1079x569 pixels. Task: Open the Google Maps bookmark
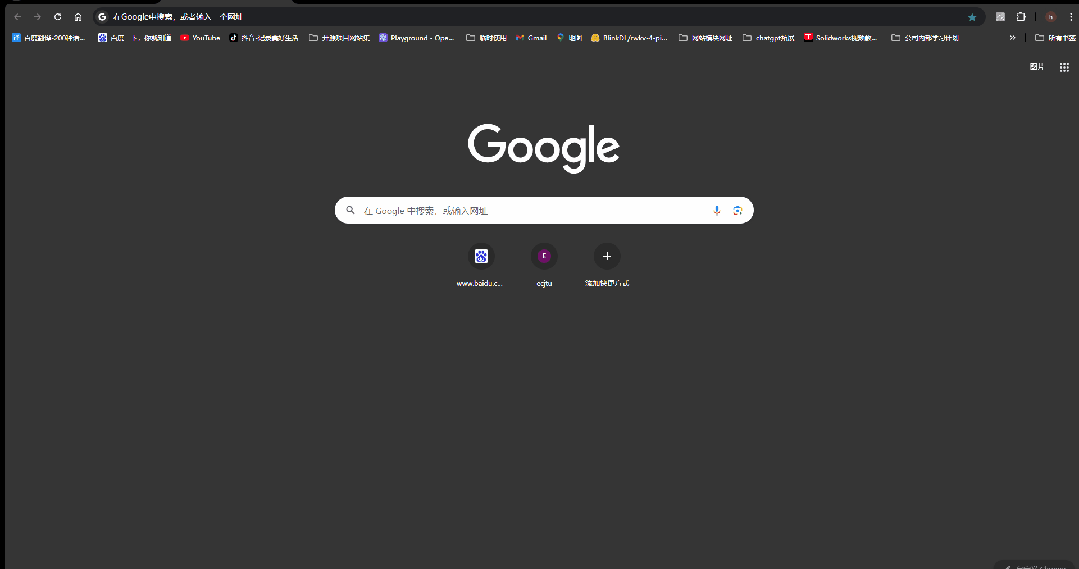(569, 38)
